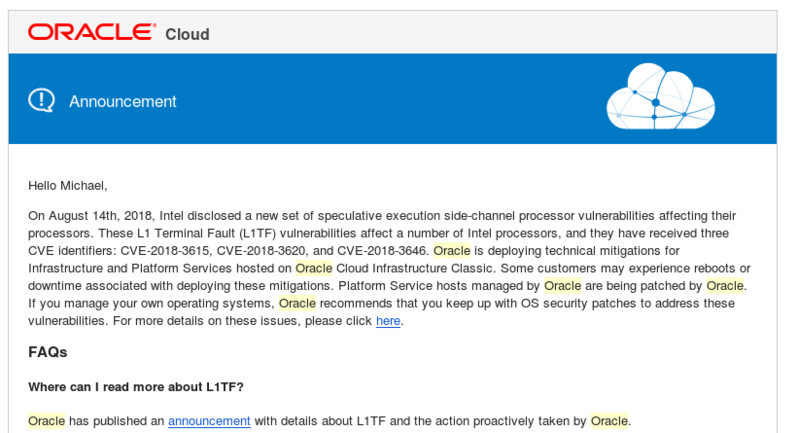
Task: Click highlighted 'Oracle' before 'Cloud Infrastructure Classic'
Action: (x=314, y=268)
